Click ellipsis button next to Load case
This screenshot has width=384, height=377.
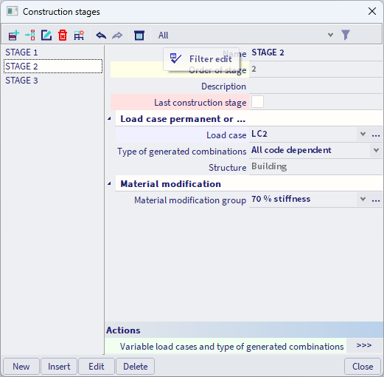pos(376,135)
